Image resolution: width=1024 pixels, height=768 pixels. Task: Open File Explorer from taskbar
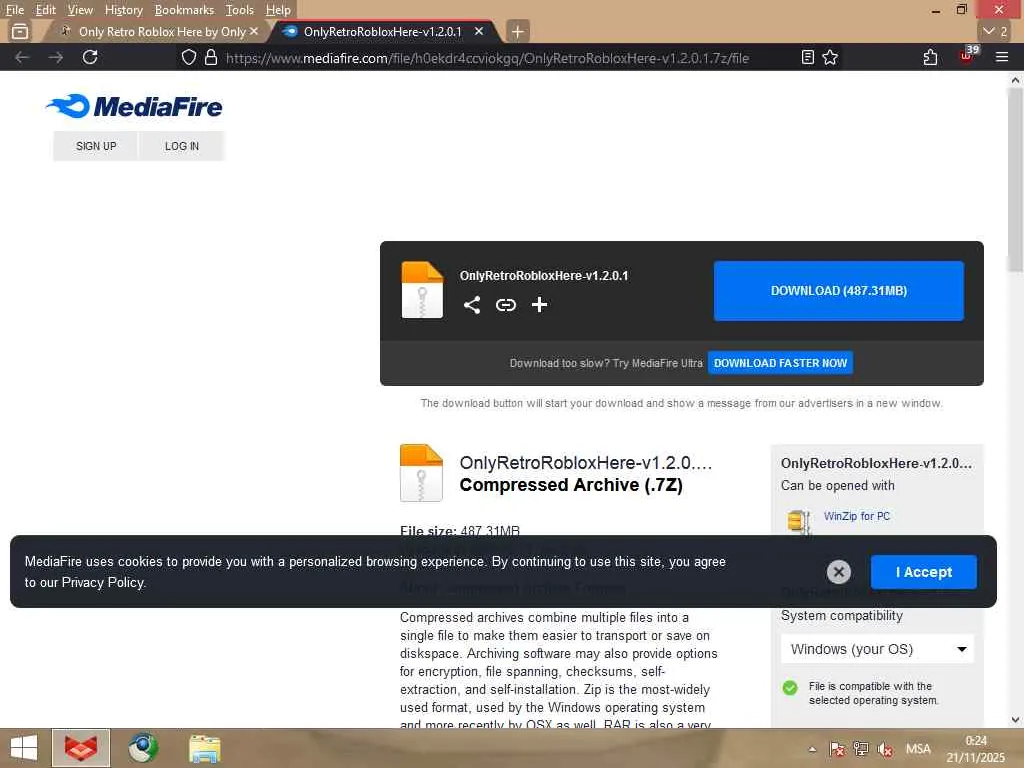coord(204,748)
